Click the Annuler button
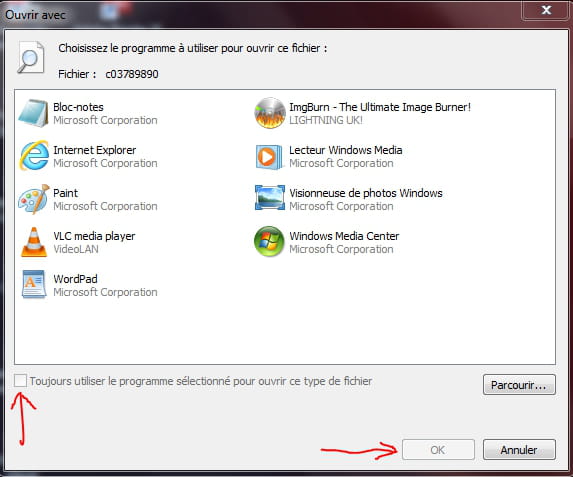Viewport: 573px width, 477px height. [x=519, y=450]
